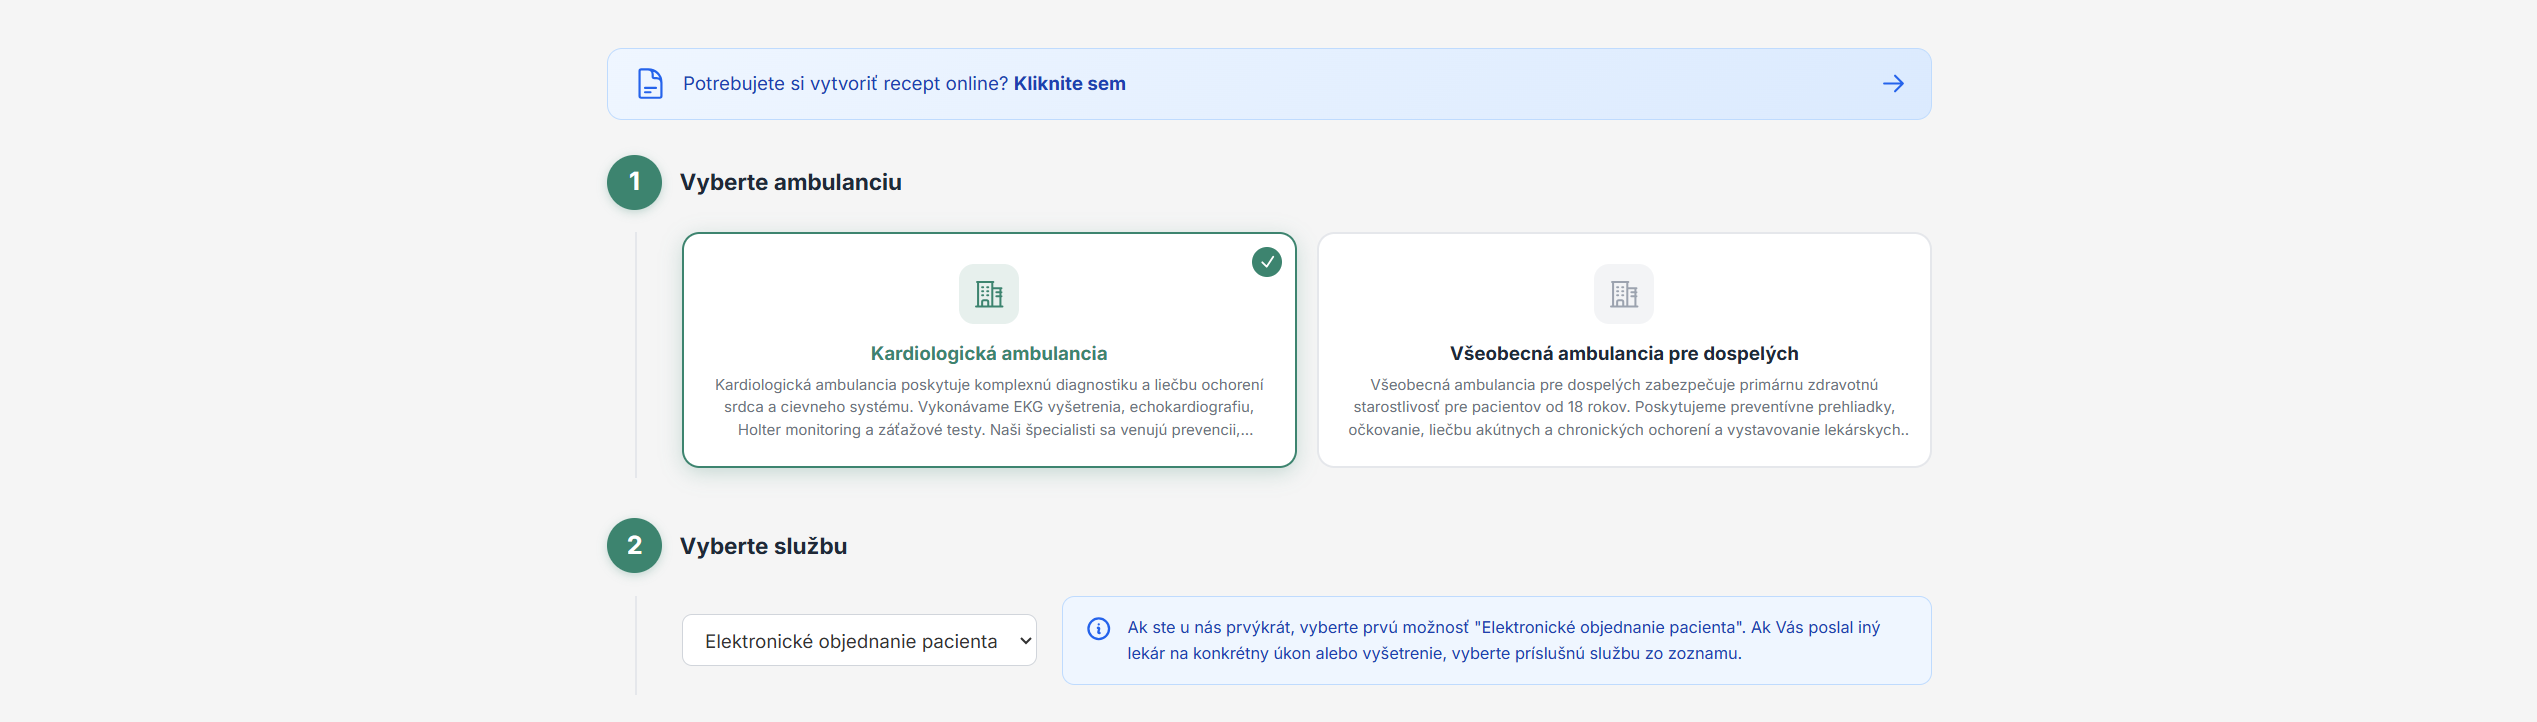The width and height of the screenshot is (2537, 722).
Task: Open the Kliknite sem link
Action: pyautogui.click(x=1069, y=84)
